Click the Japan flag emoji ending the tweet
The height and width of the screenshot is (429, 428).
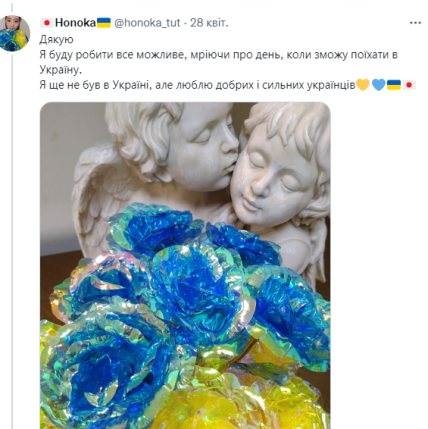click(409, 85)
